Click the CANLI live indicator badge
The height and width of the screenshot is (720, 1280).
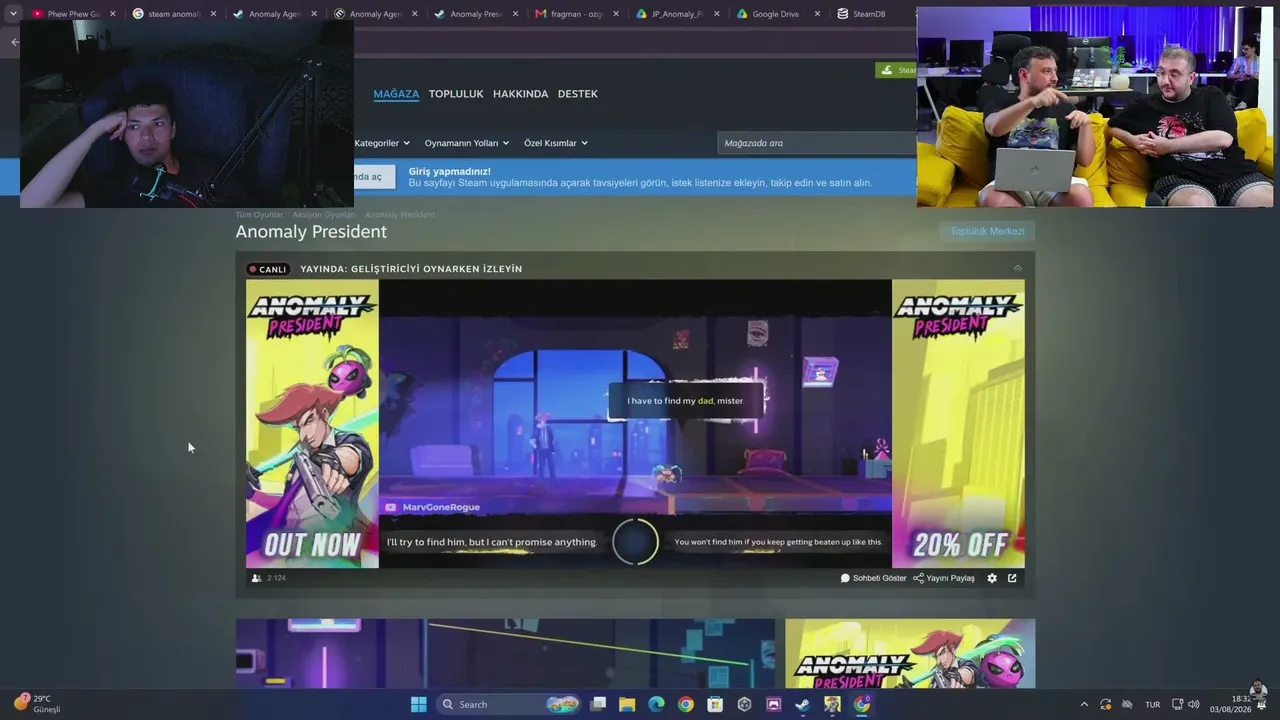[x=267, y=269]
